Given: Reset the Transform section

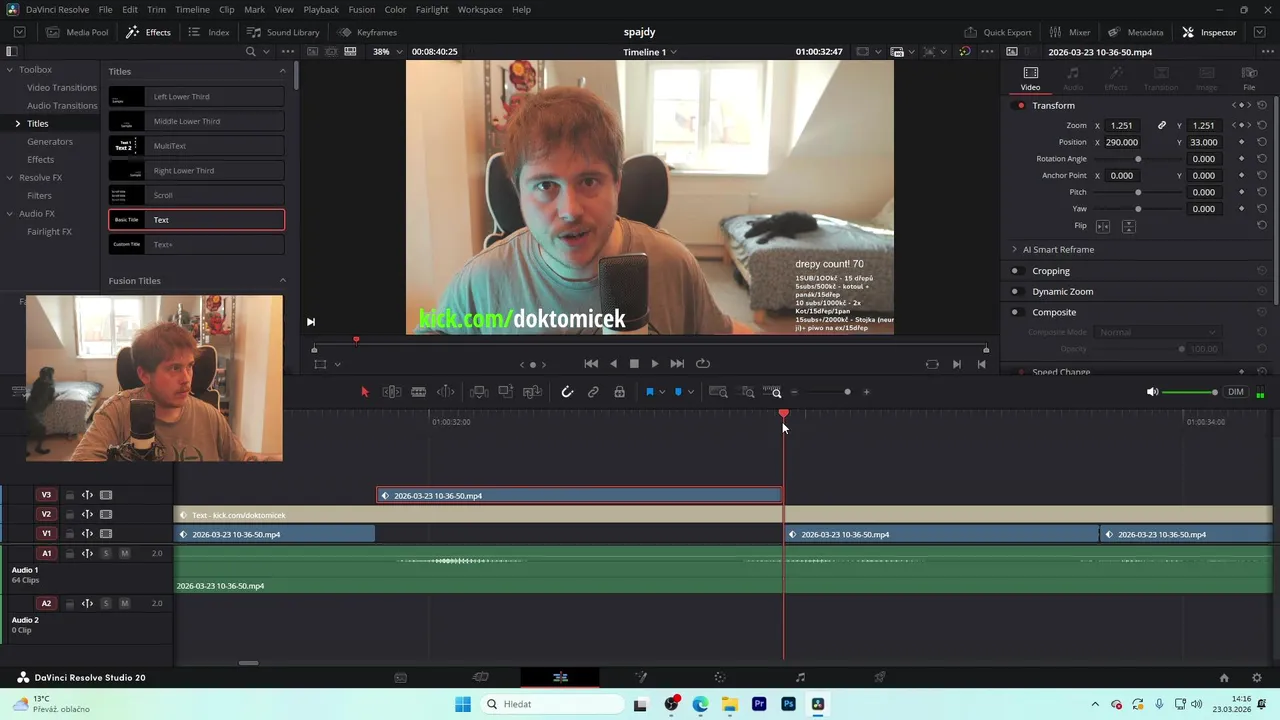Looking at the screenshot, I should [x=1262, y=106].
